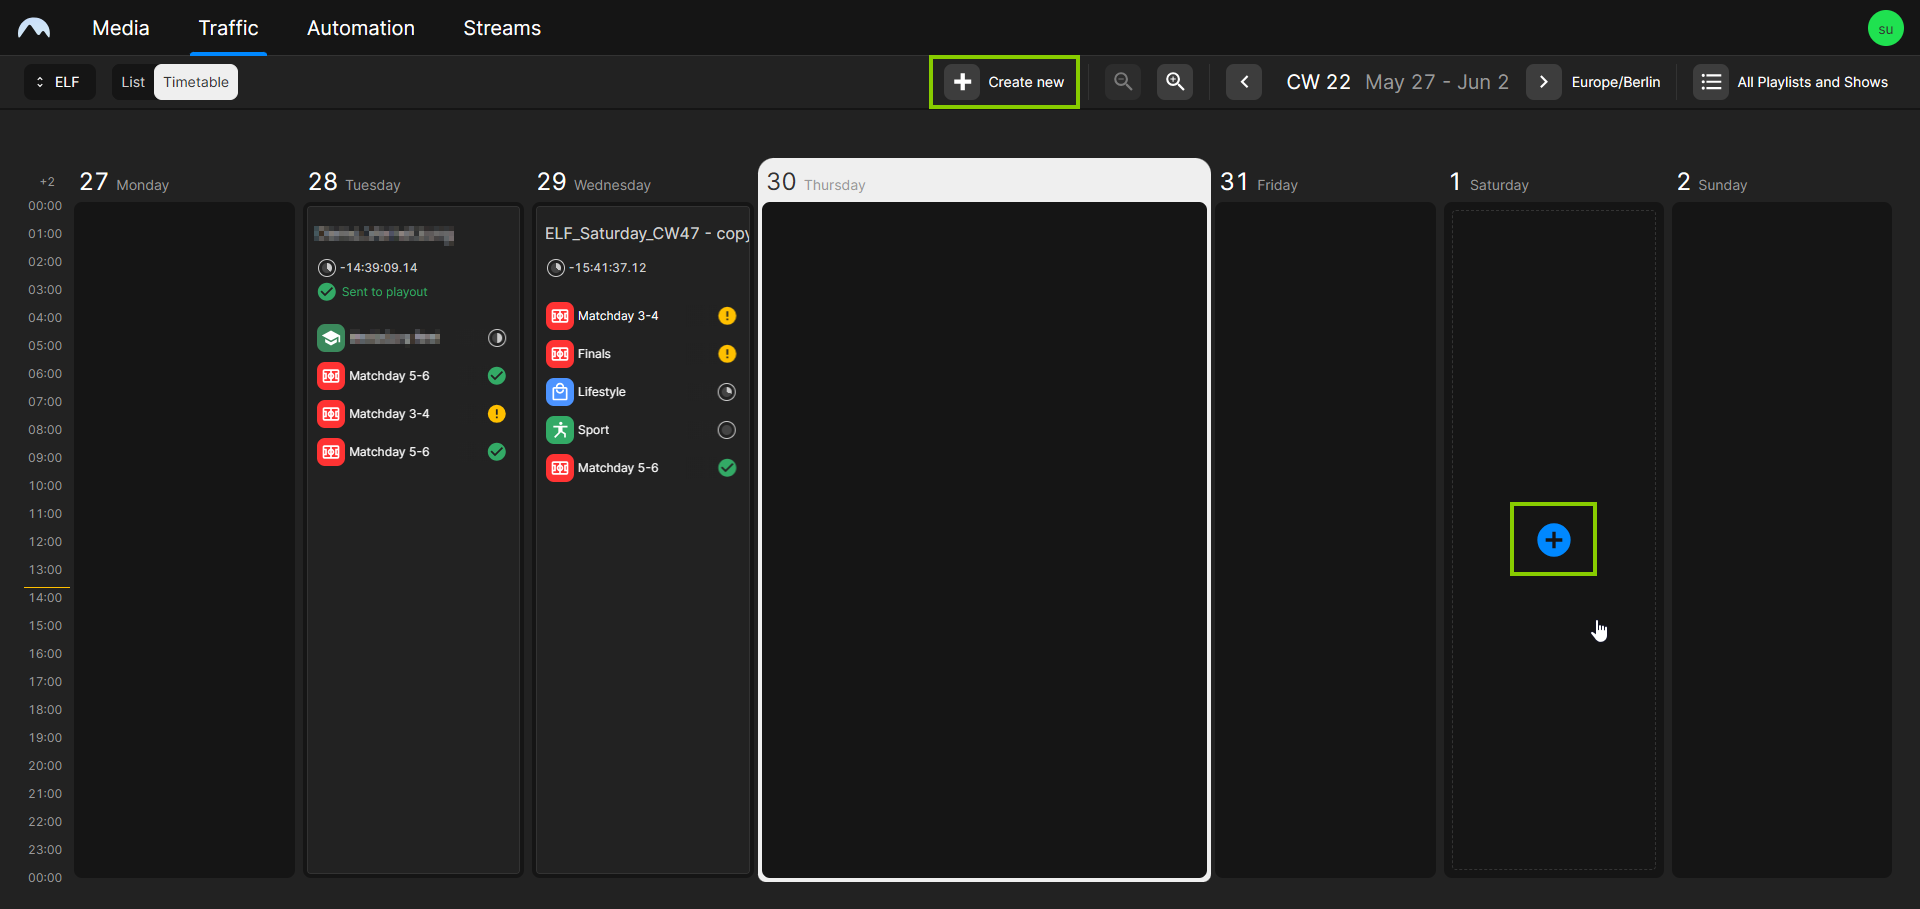Click the countdown clock icon on ELF_Saturday_CW47
The width and height of the screenshot is (1920, 909).
pyautogui.click(x=556, y=267)
